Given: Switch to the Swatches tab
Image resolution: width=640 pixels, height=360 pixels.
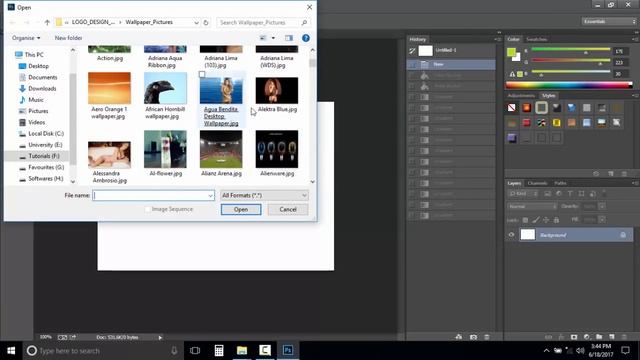Looking at the screenshot, I should (536, 39).
